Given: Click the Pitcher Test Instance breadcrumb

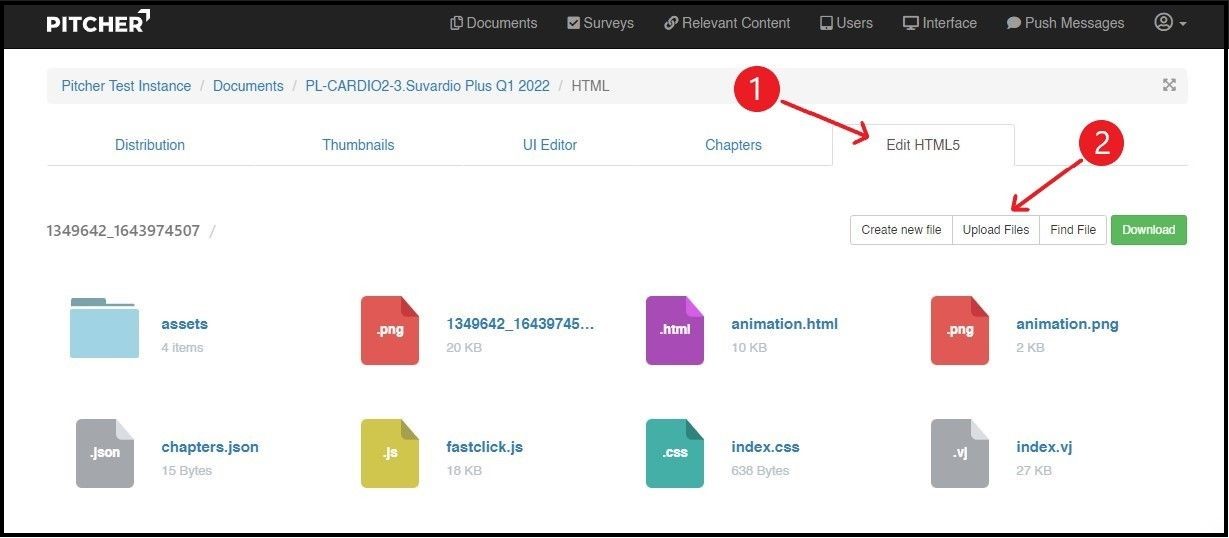Looking at the screenshot, I should point(126,86).
